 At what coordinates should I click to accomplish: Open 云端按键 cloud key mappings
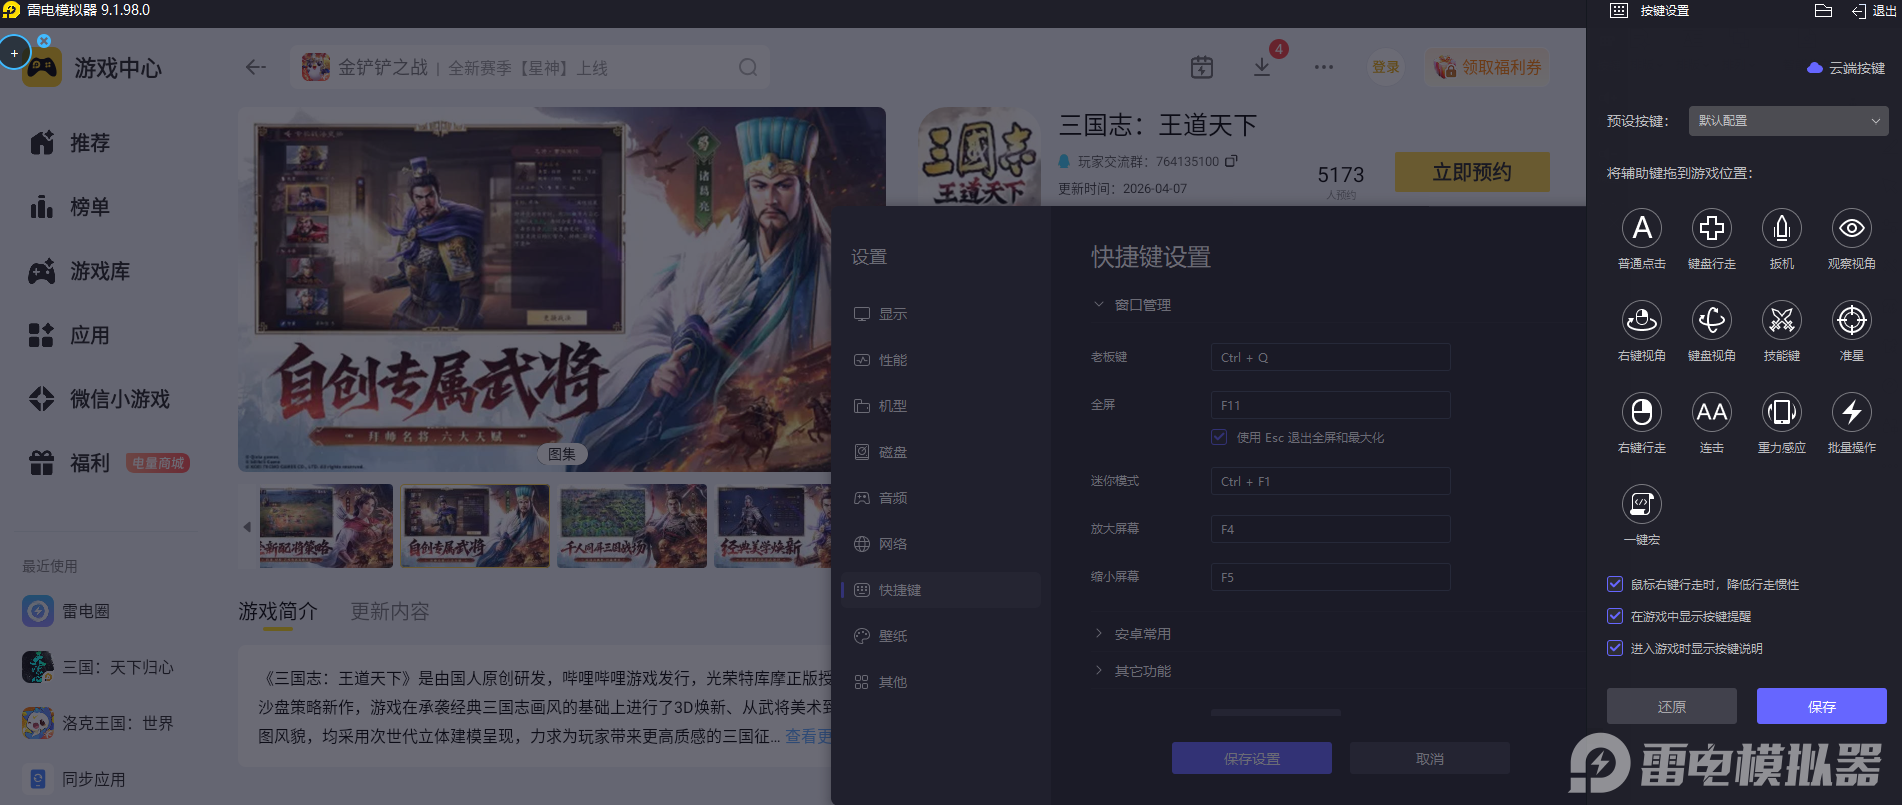tap(1846, 68)
